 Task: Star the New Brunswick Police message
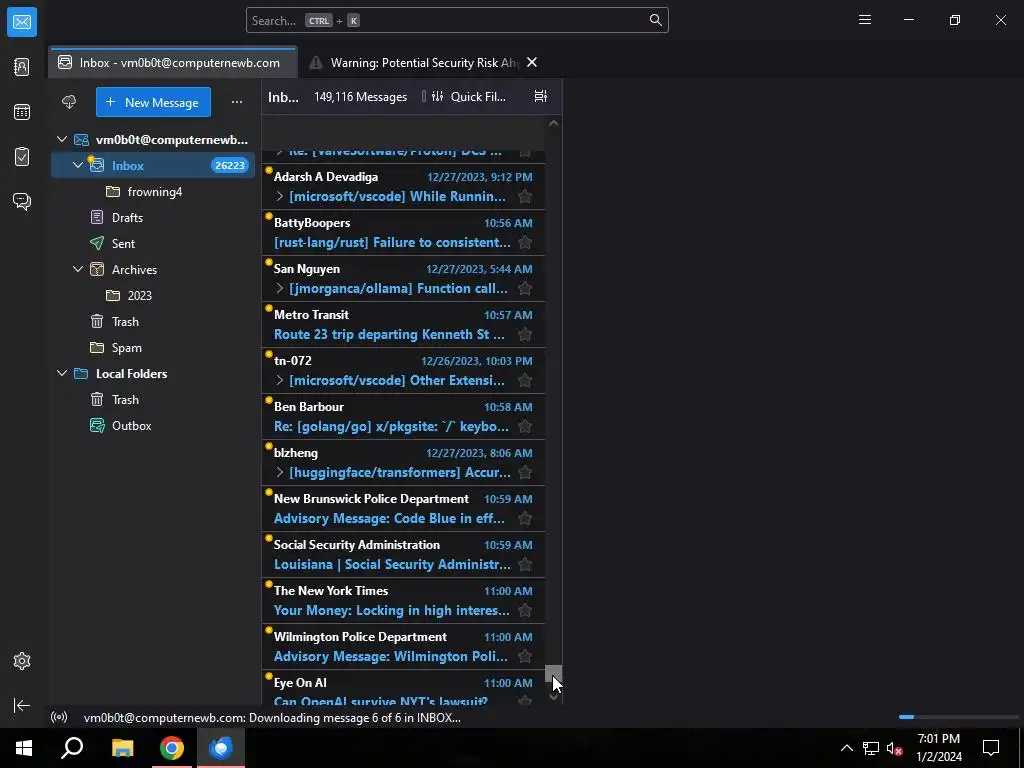pyautogui.click(x=524, y=519)
